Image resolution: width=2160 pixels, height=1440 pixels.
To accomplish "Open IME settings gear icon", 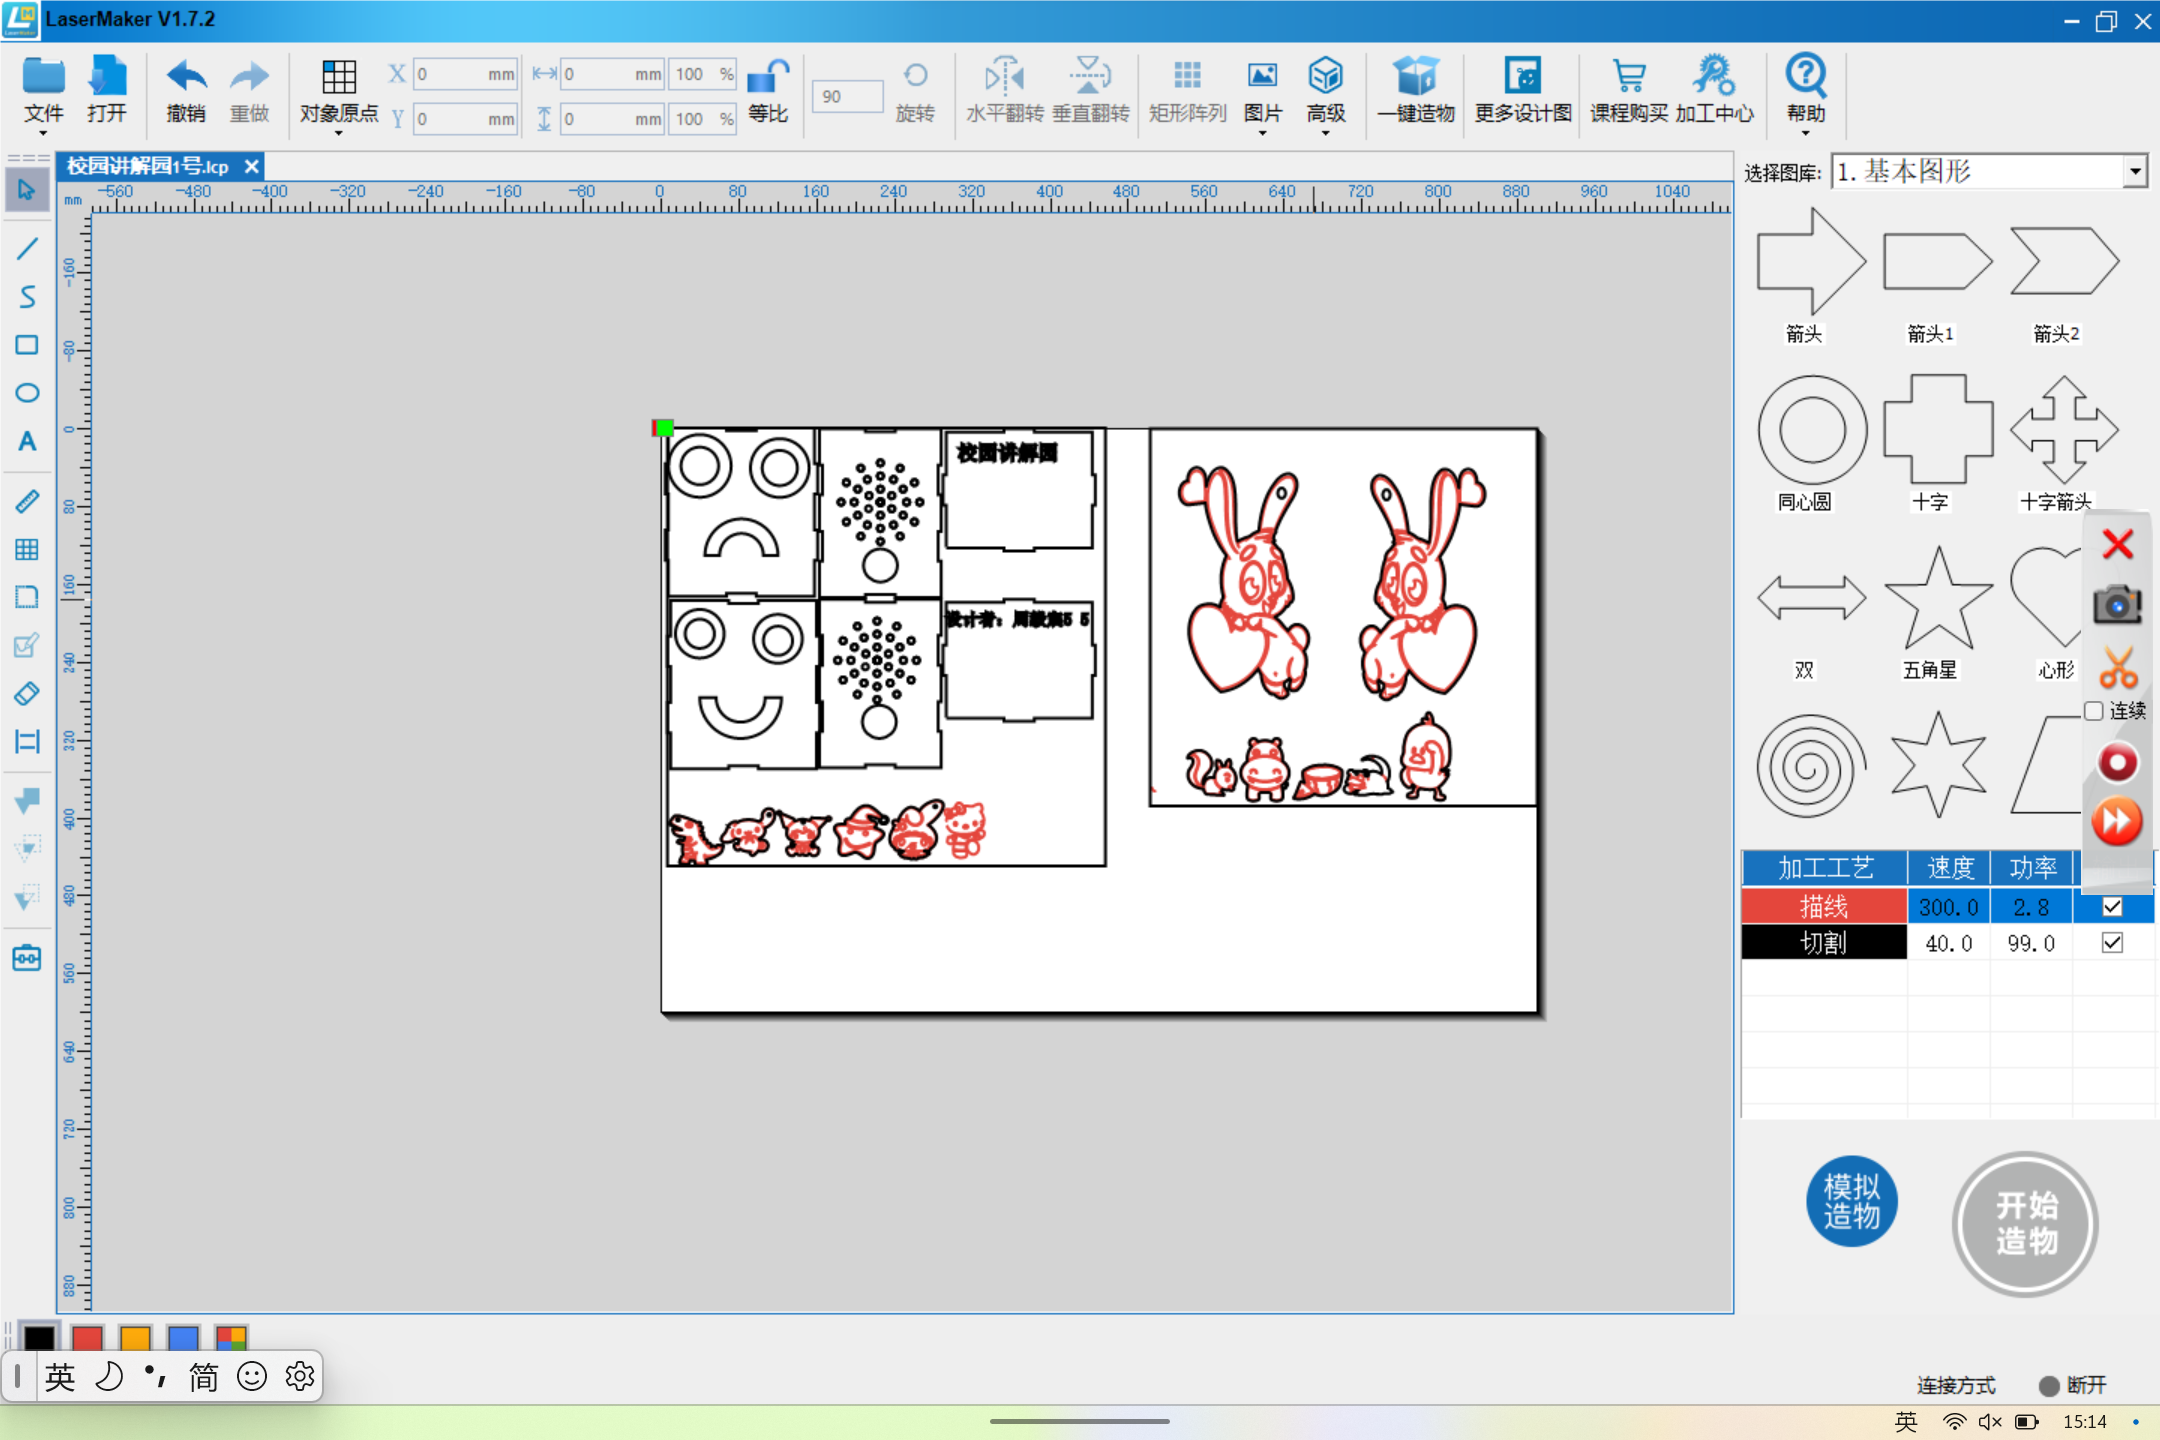I will pos(300,1377).
